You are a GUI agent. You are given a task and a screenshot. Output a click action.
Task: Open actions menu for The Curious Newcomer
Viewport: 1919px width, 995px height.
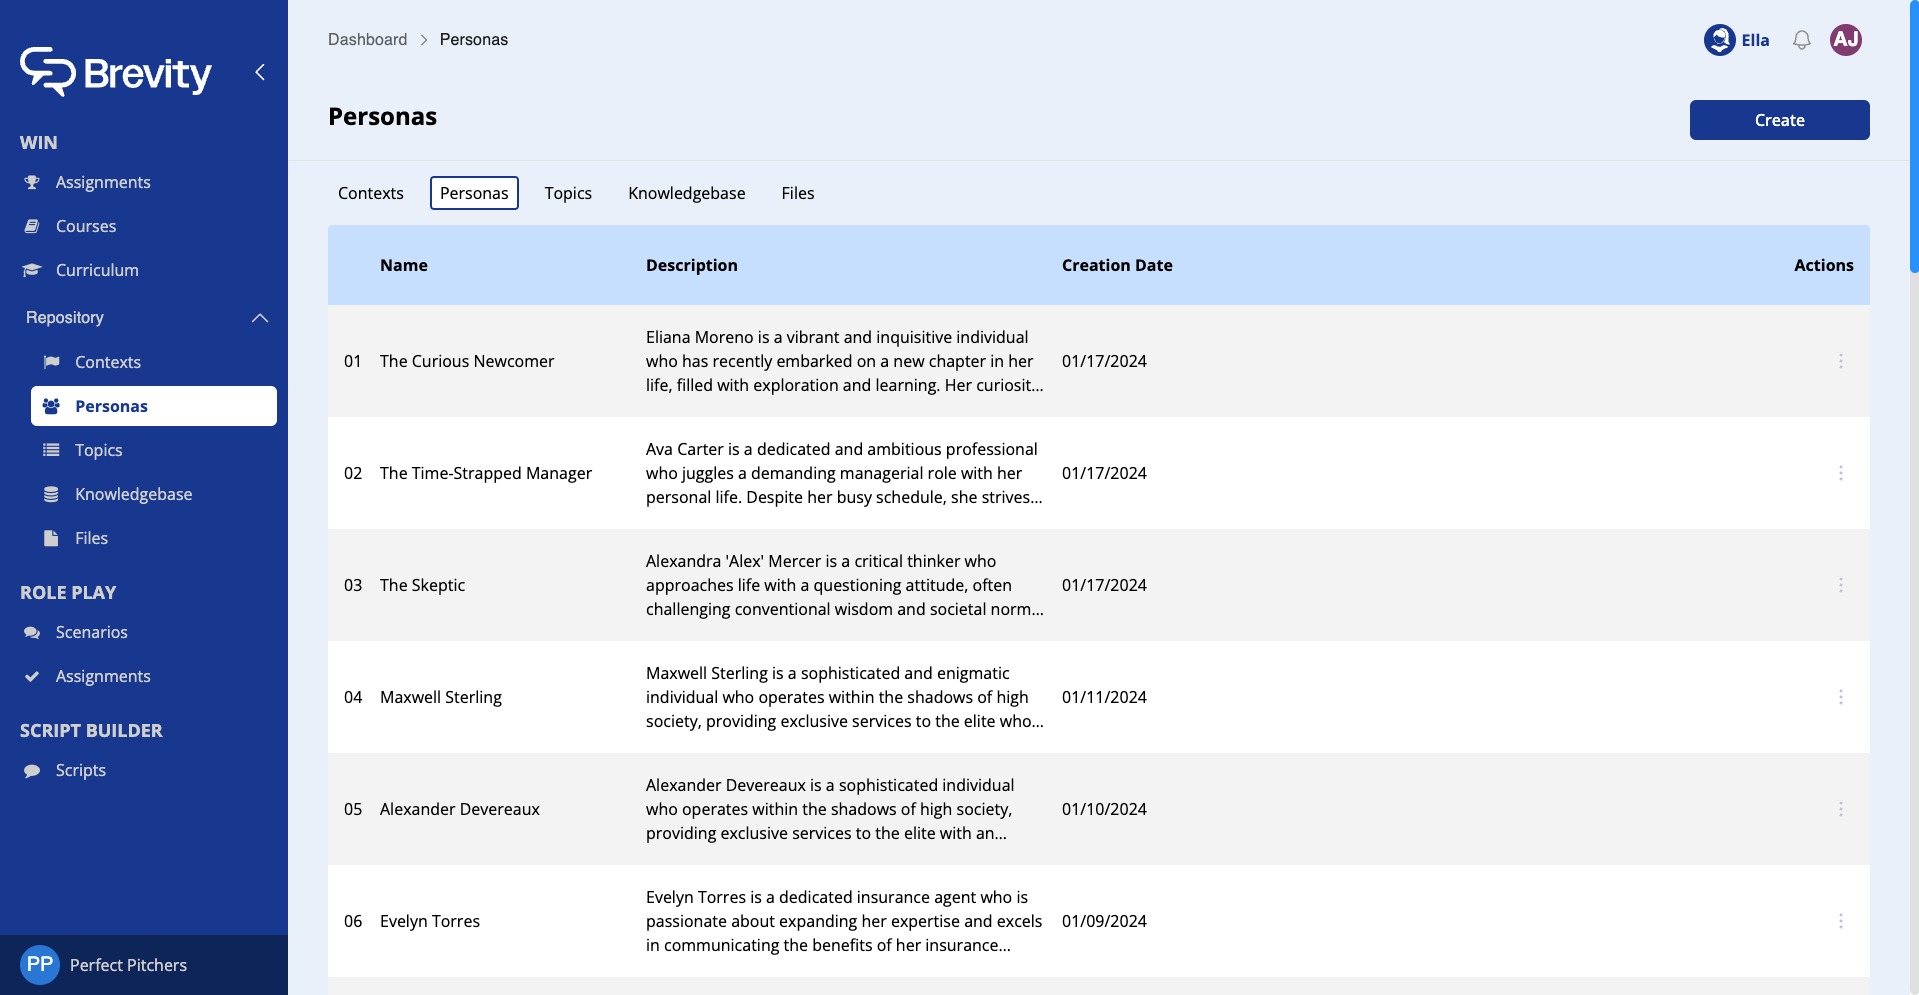[x=1840, y=361]
